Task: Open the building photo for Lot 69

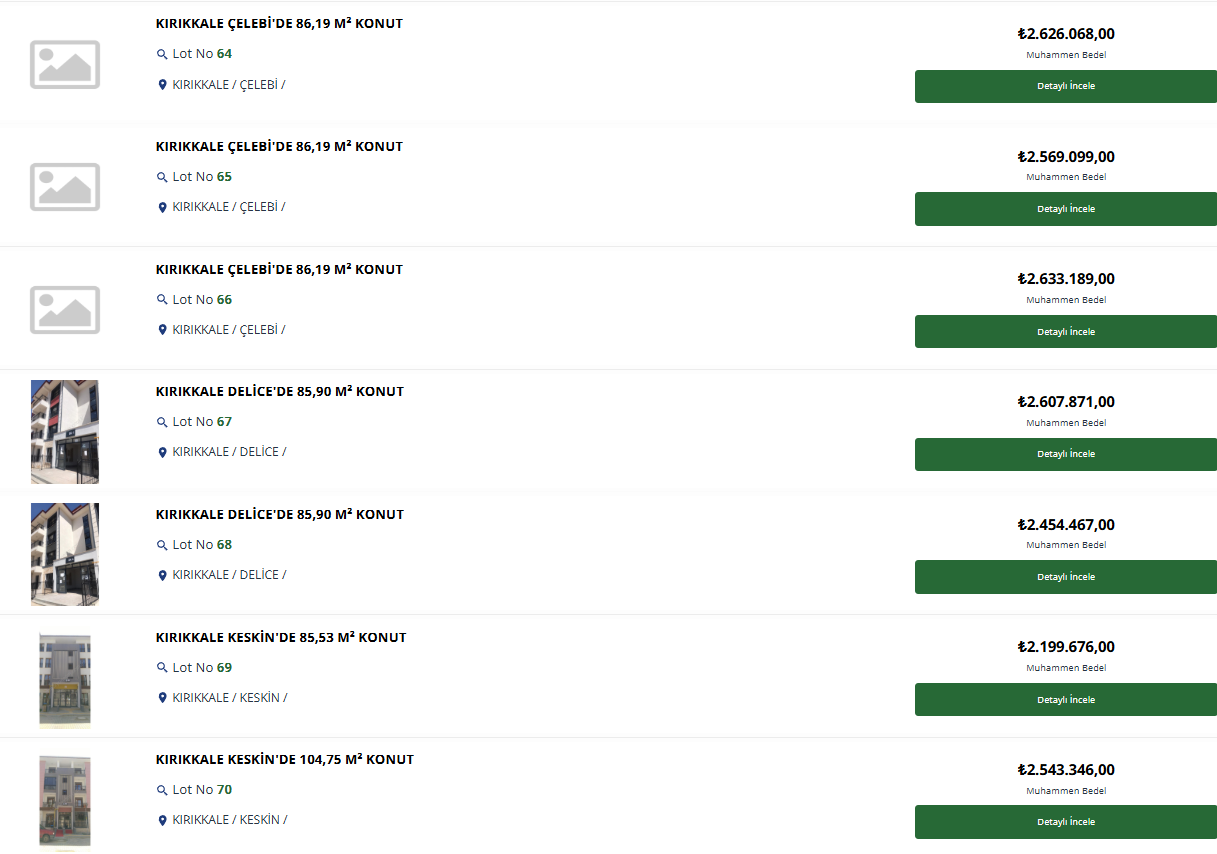Action: tap(65, 678)
